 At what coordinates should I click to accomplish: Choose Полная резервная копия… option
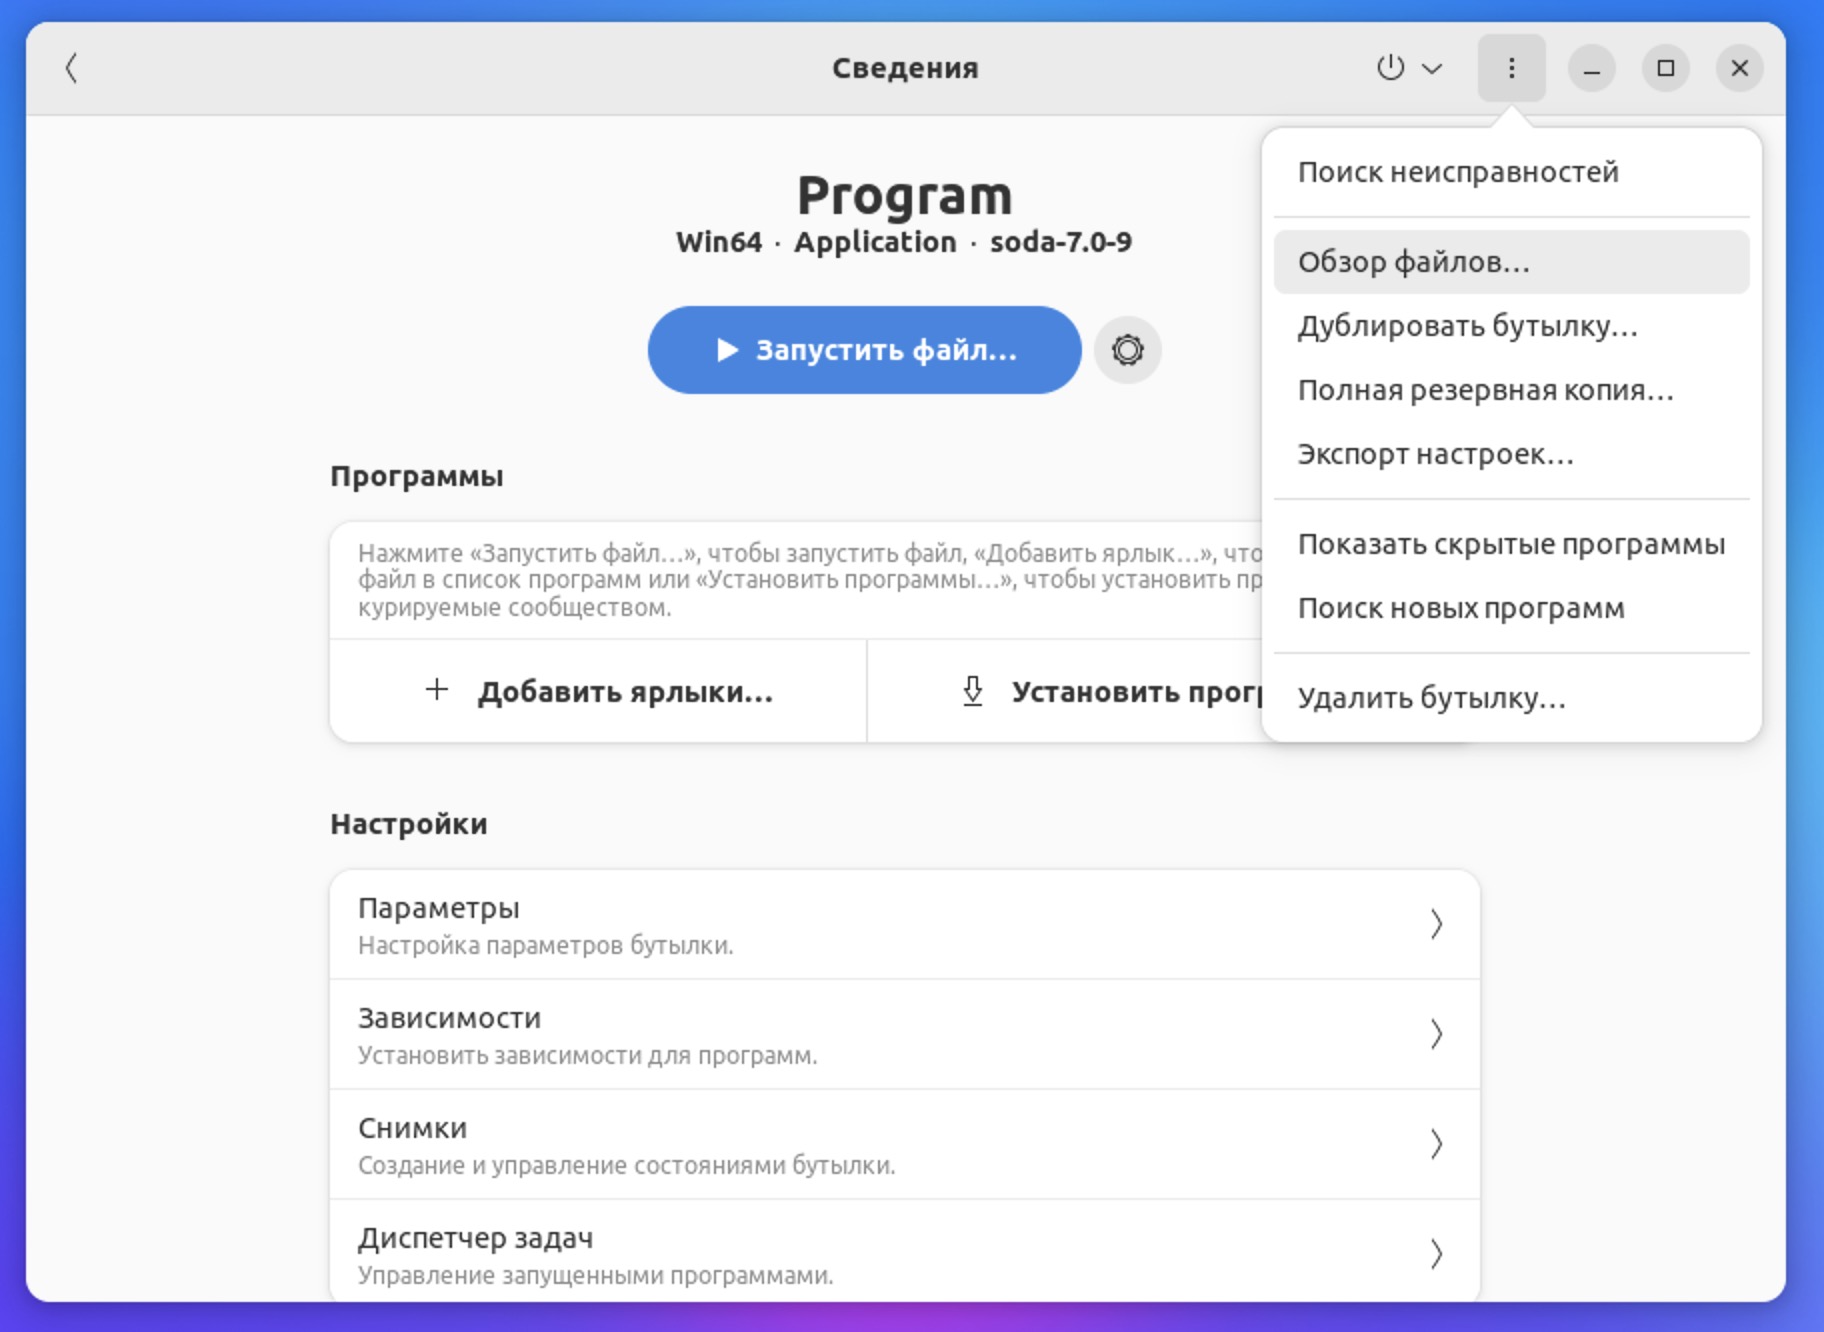(x=1511, y=390)
